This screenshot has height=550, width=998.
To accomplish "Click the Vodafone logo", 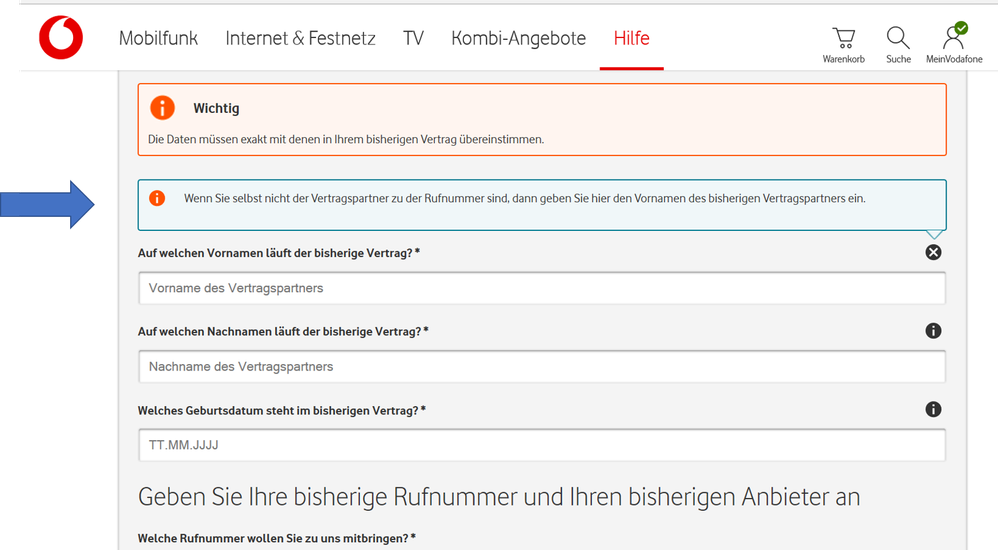I will point(60,38).
